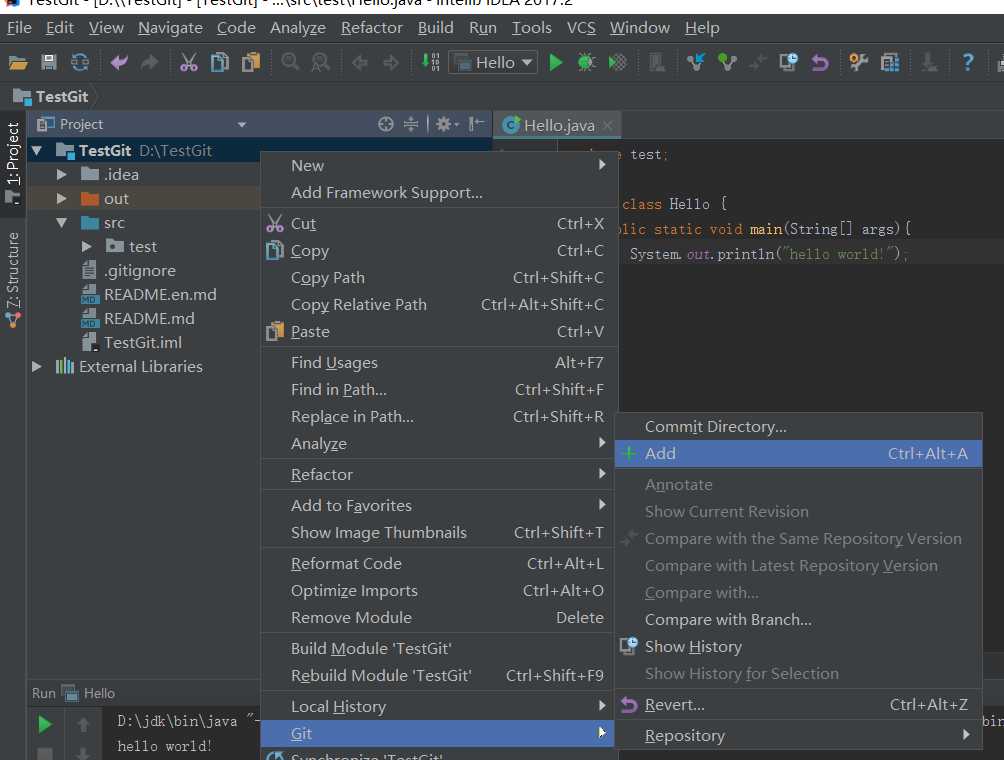Screen dimensions: 1004x760
Task: Collapse the src folder node
Action: point(61,223)
